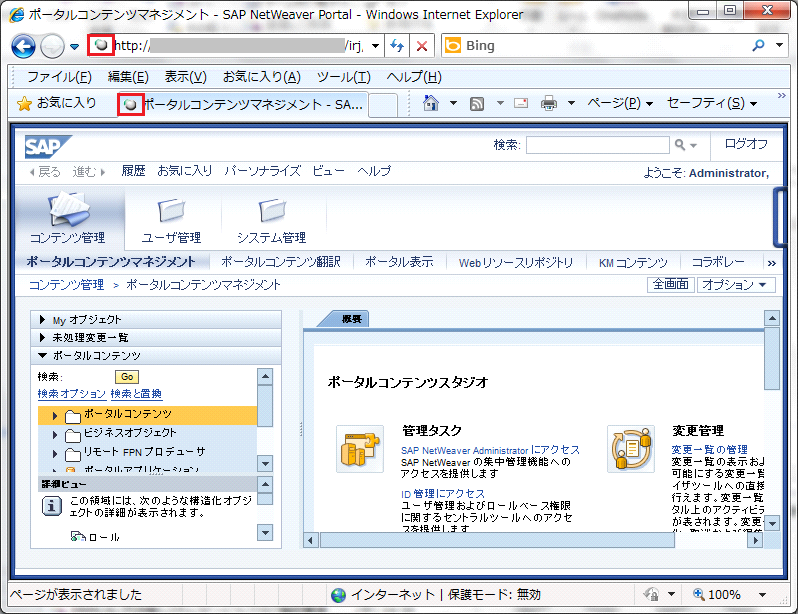Click the SAP logo
This screenshot has height=614, width=798.
coord(47,147)
